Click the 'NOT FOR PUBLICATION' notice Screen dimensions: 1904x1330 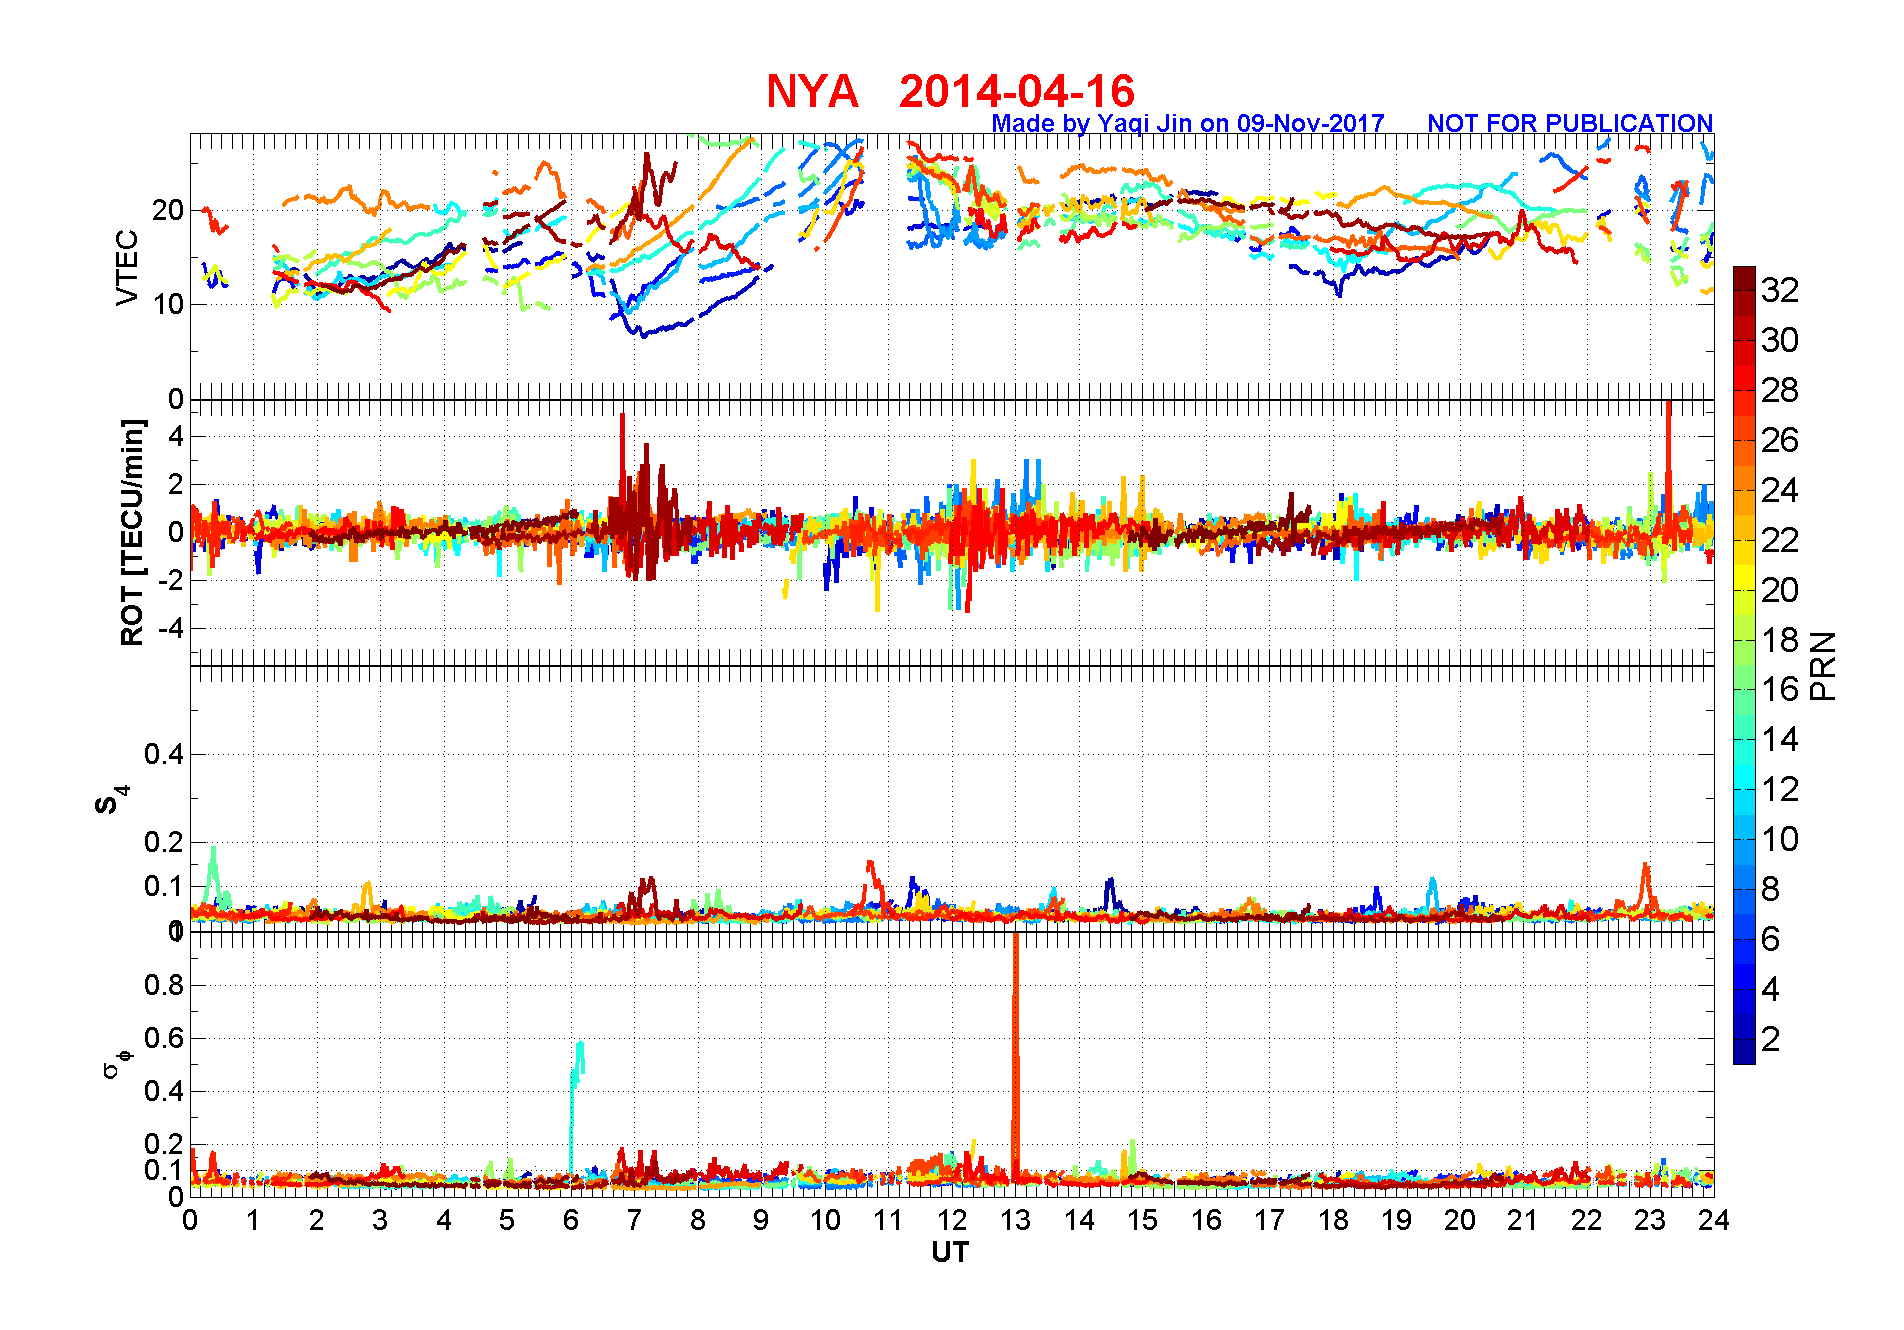point(1570,123)
